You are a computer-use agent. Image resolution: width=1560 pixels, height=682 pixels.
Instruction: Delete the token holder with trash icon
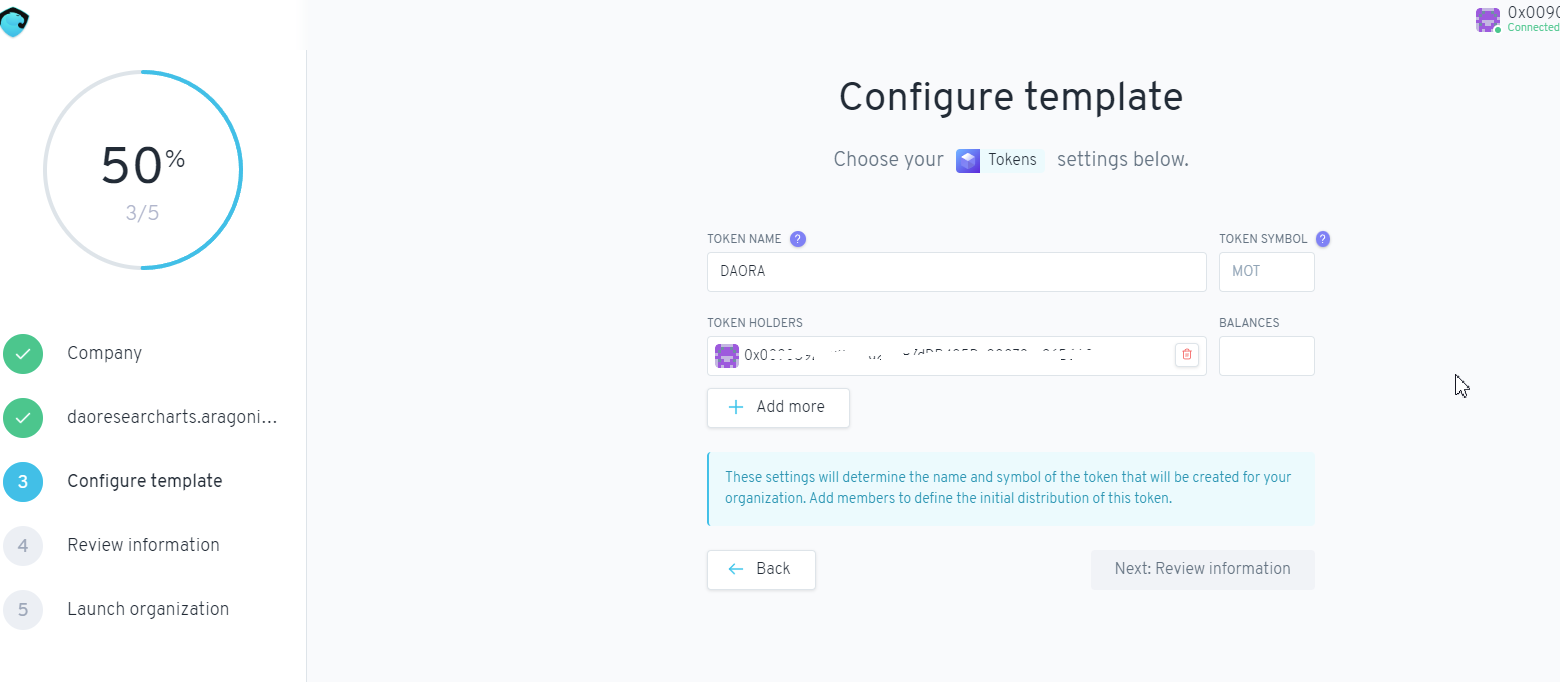(x=1187, y=355)
